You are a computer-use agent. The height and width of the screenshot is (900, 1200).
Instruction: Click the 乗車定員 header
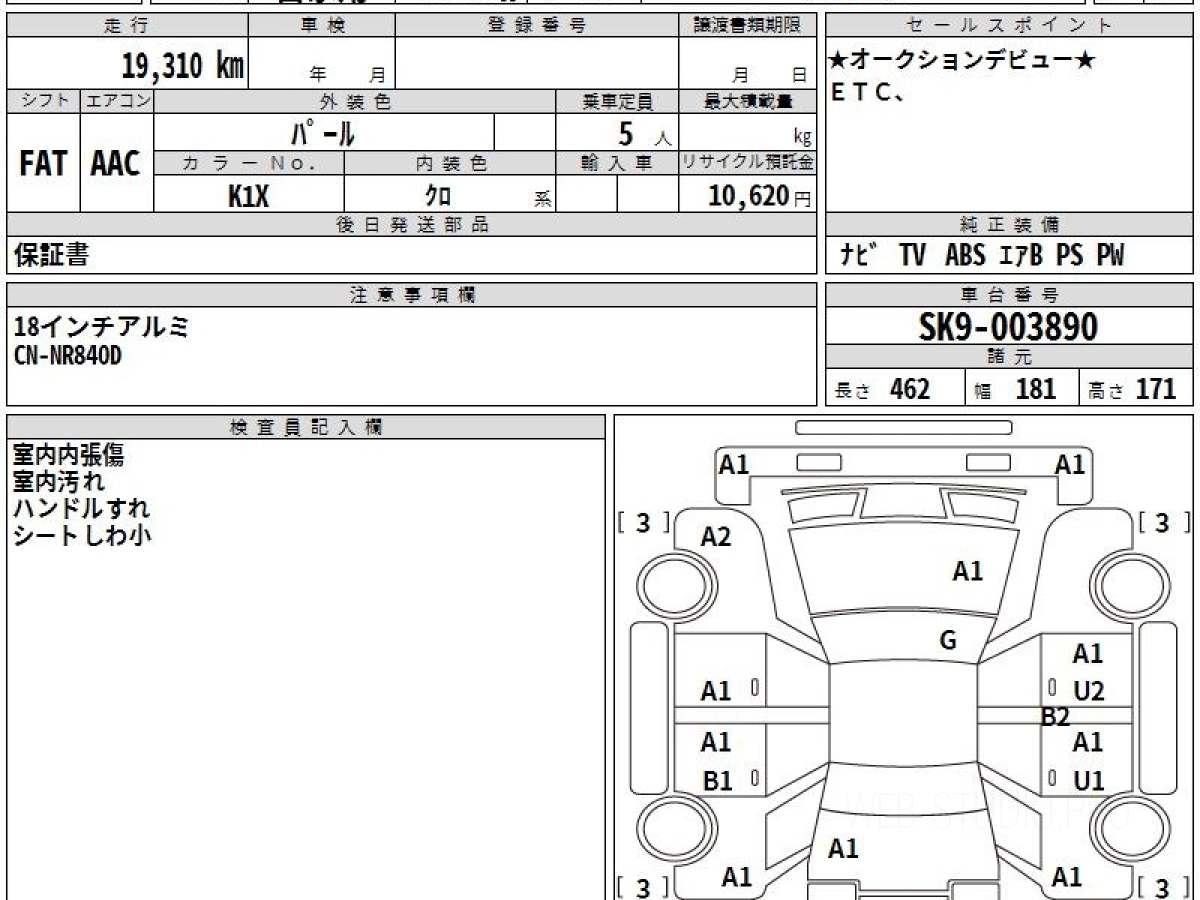pyautogui.click(x=617, y=101)
